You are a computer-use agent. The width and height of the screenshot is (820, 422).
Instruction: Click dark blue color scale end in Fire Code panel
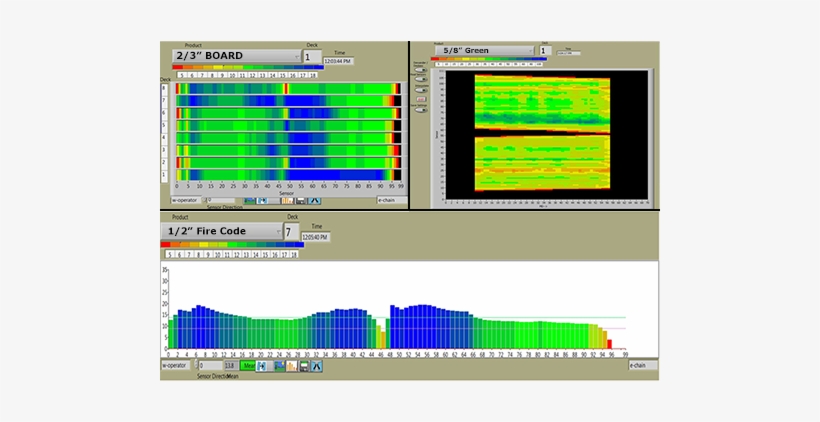coord(299,244)
